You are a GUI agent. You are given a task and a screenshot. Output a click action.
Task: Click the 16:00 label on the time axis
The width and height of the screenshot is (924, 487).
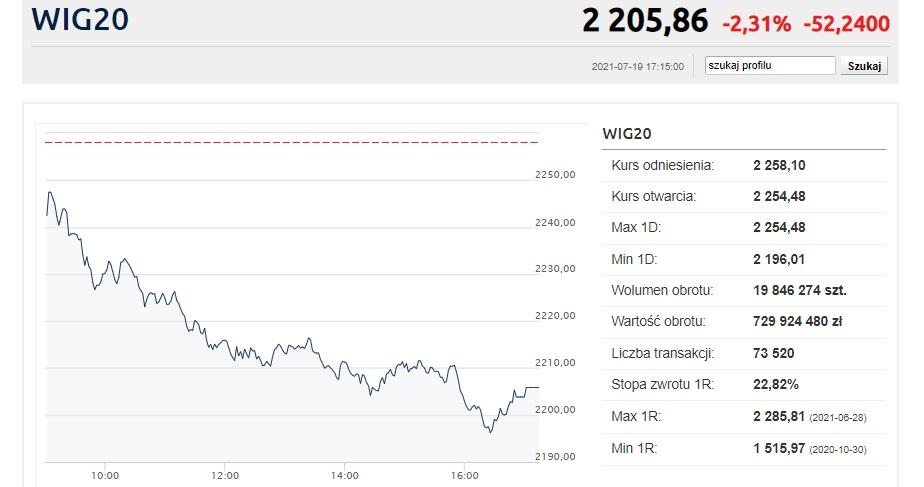(x=465, y=475)
